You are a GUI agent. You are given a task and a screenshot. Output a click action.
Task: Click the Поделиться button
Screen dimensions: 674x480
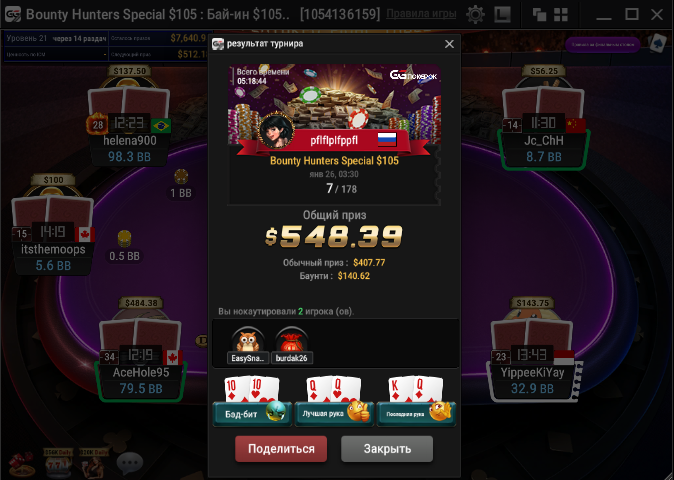pyautogui.click(x=281, y=449)
